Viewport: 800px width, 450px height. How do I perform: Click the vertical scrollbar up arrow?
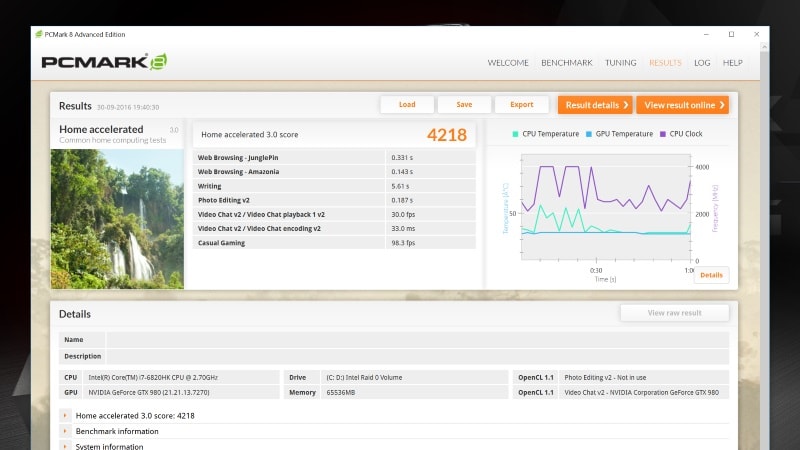(764, 47)
